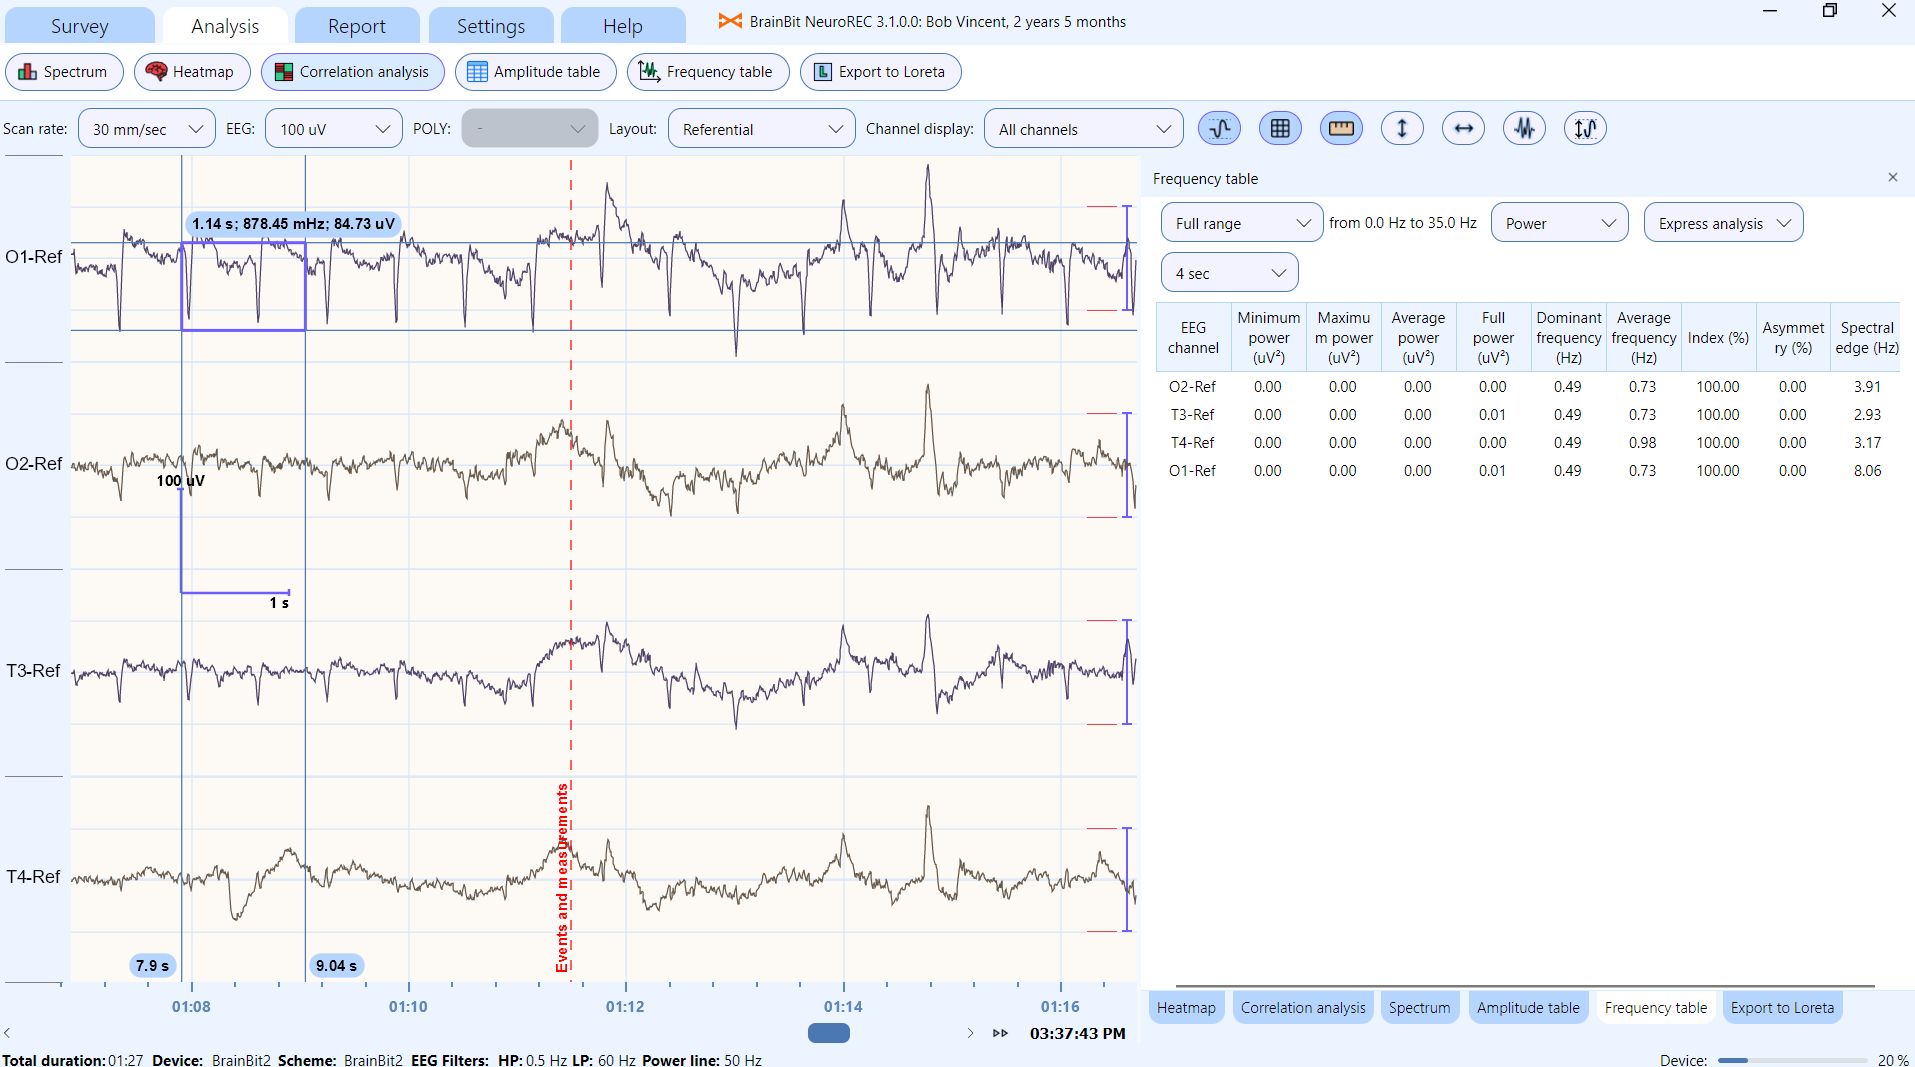Close the Frequency table panel
The width and height of the screenshot is (1915, 1067).
pos(1892,177)
